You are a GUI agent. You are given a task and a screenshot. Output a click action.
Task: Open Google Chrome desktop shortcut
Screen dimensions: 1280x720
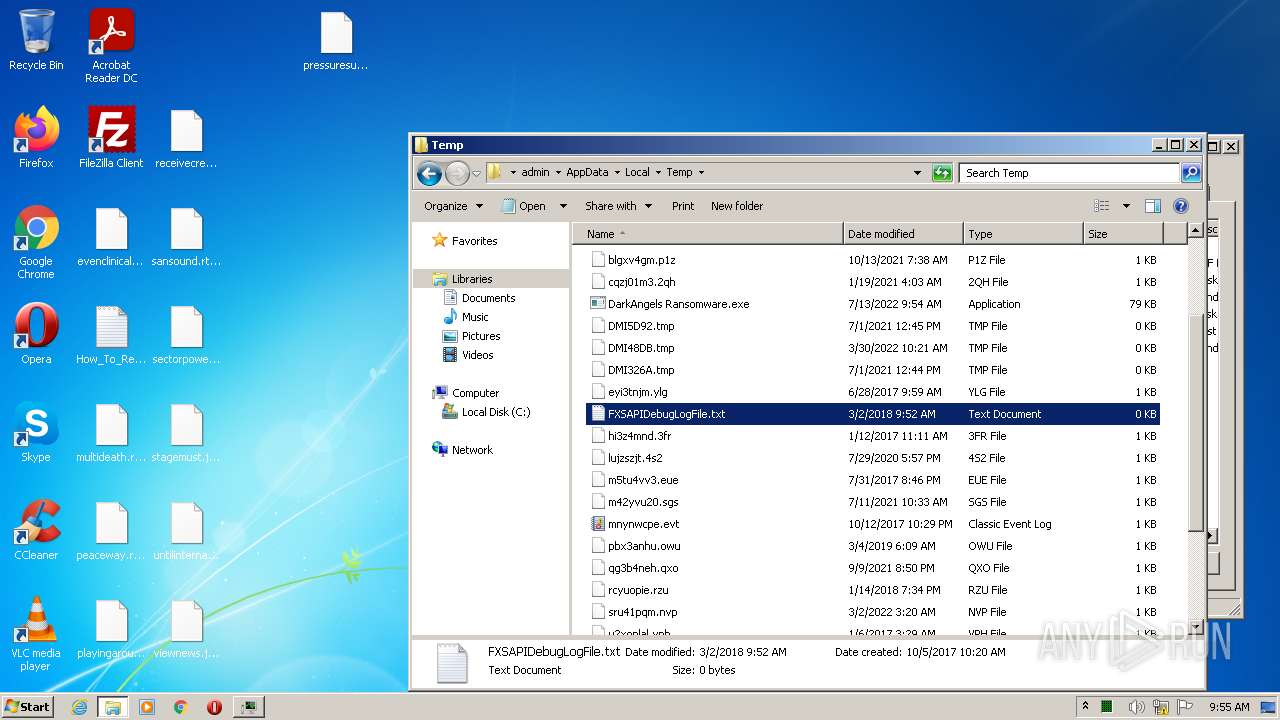36,242
